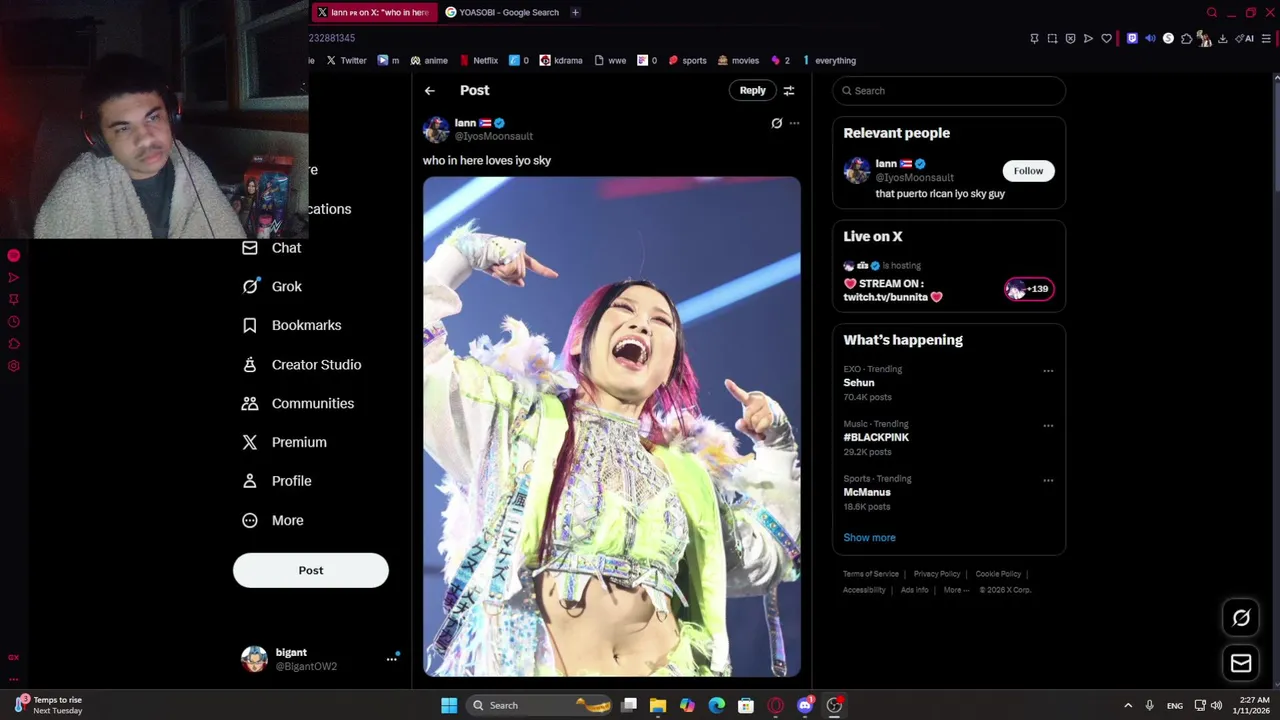Open the wwe bookmark
The height and width of the screenshot is (720, 1280).
click(610, 61)
